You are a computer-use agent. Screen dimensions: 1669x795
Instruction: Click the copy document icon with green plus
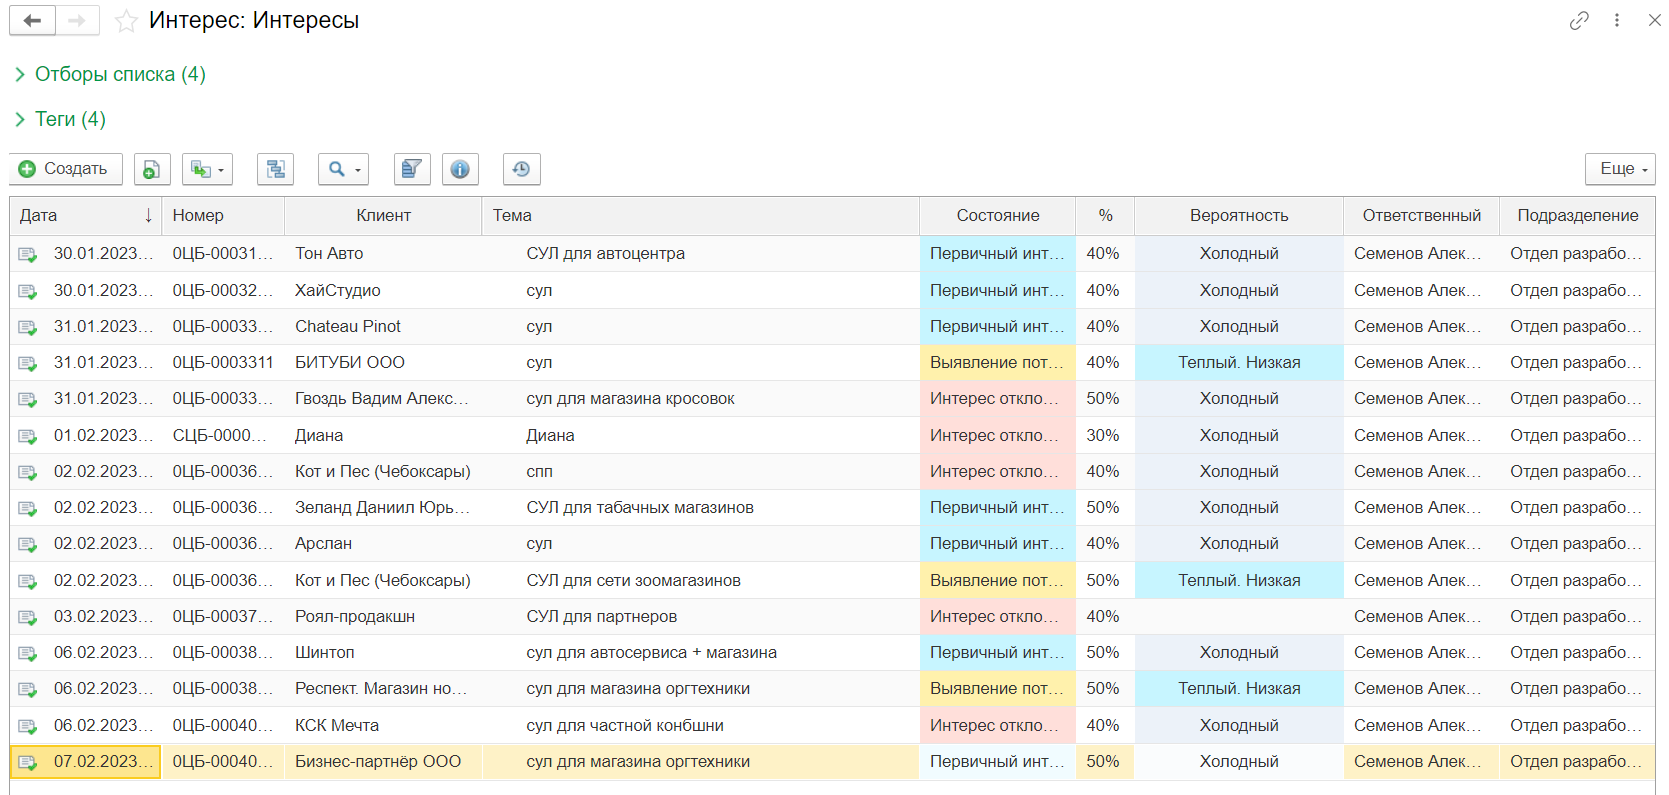coord(152,169)
